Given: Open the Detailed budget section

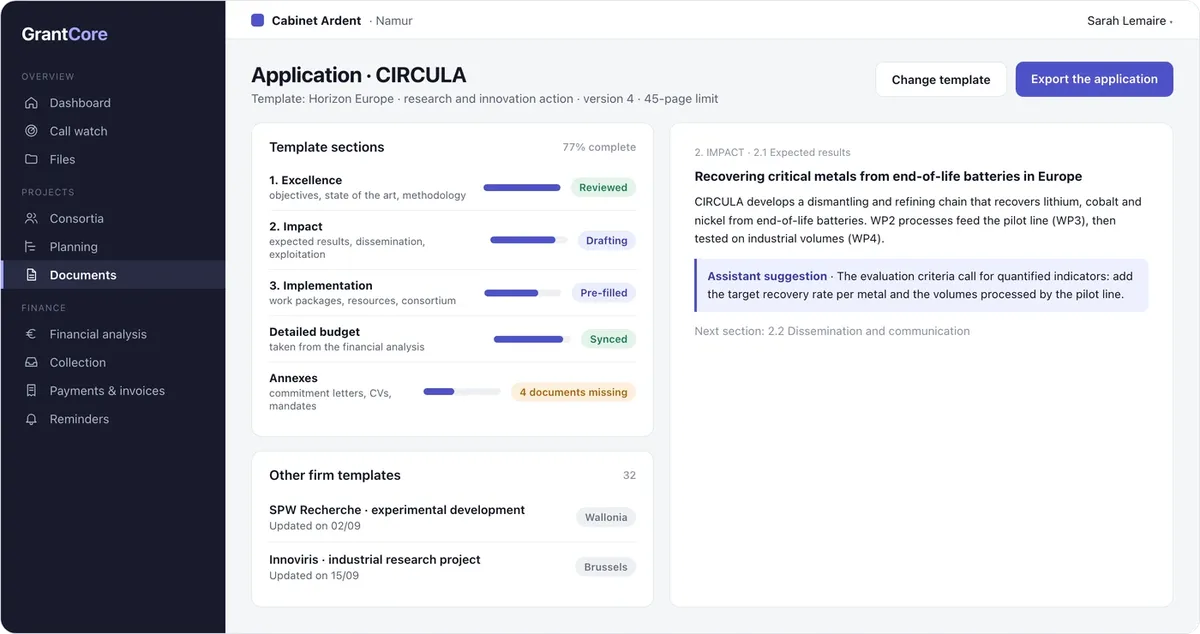Looking at the screenshot, I should [x=452, y=339].
